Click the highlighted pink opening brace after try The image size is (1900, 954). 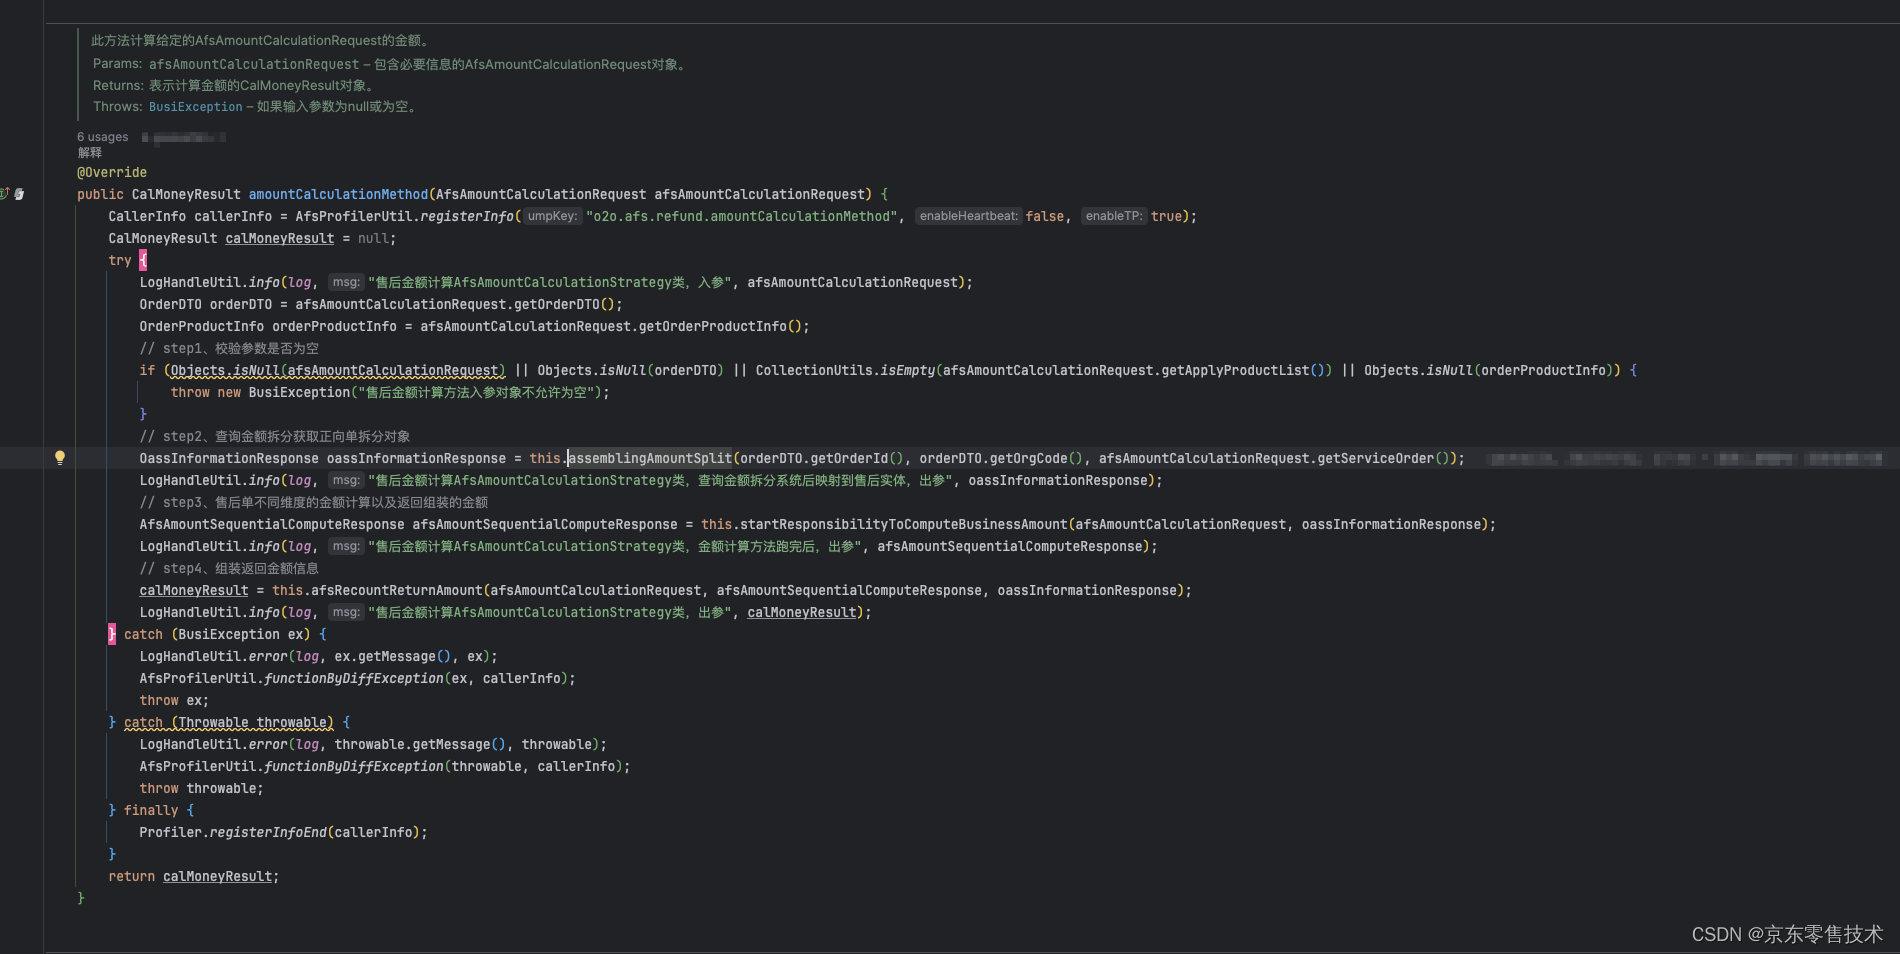143,260
